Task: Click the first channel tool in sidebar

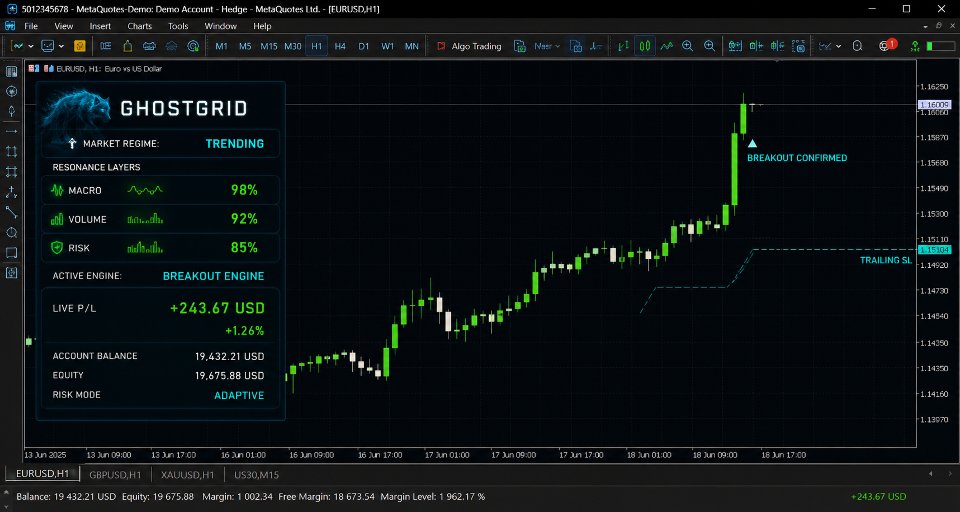Action: coord(11,151)
